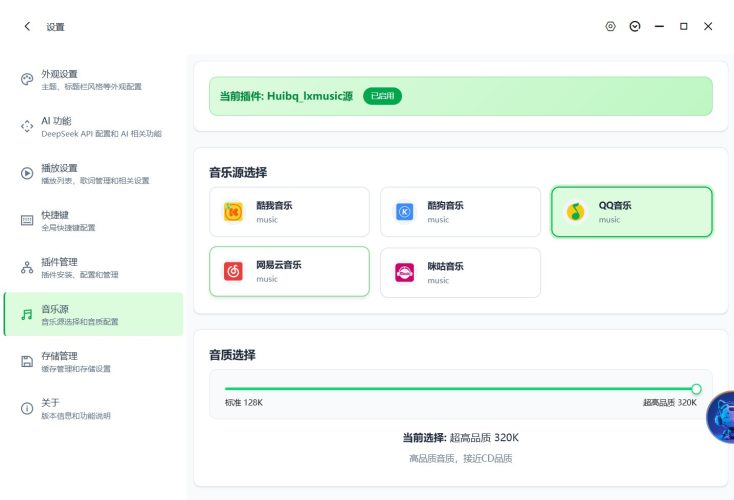Open 播放设置 settings section
This screenshot has height=500, width=734.
(93, 173)
